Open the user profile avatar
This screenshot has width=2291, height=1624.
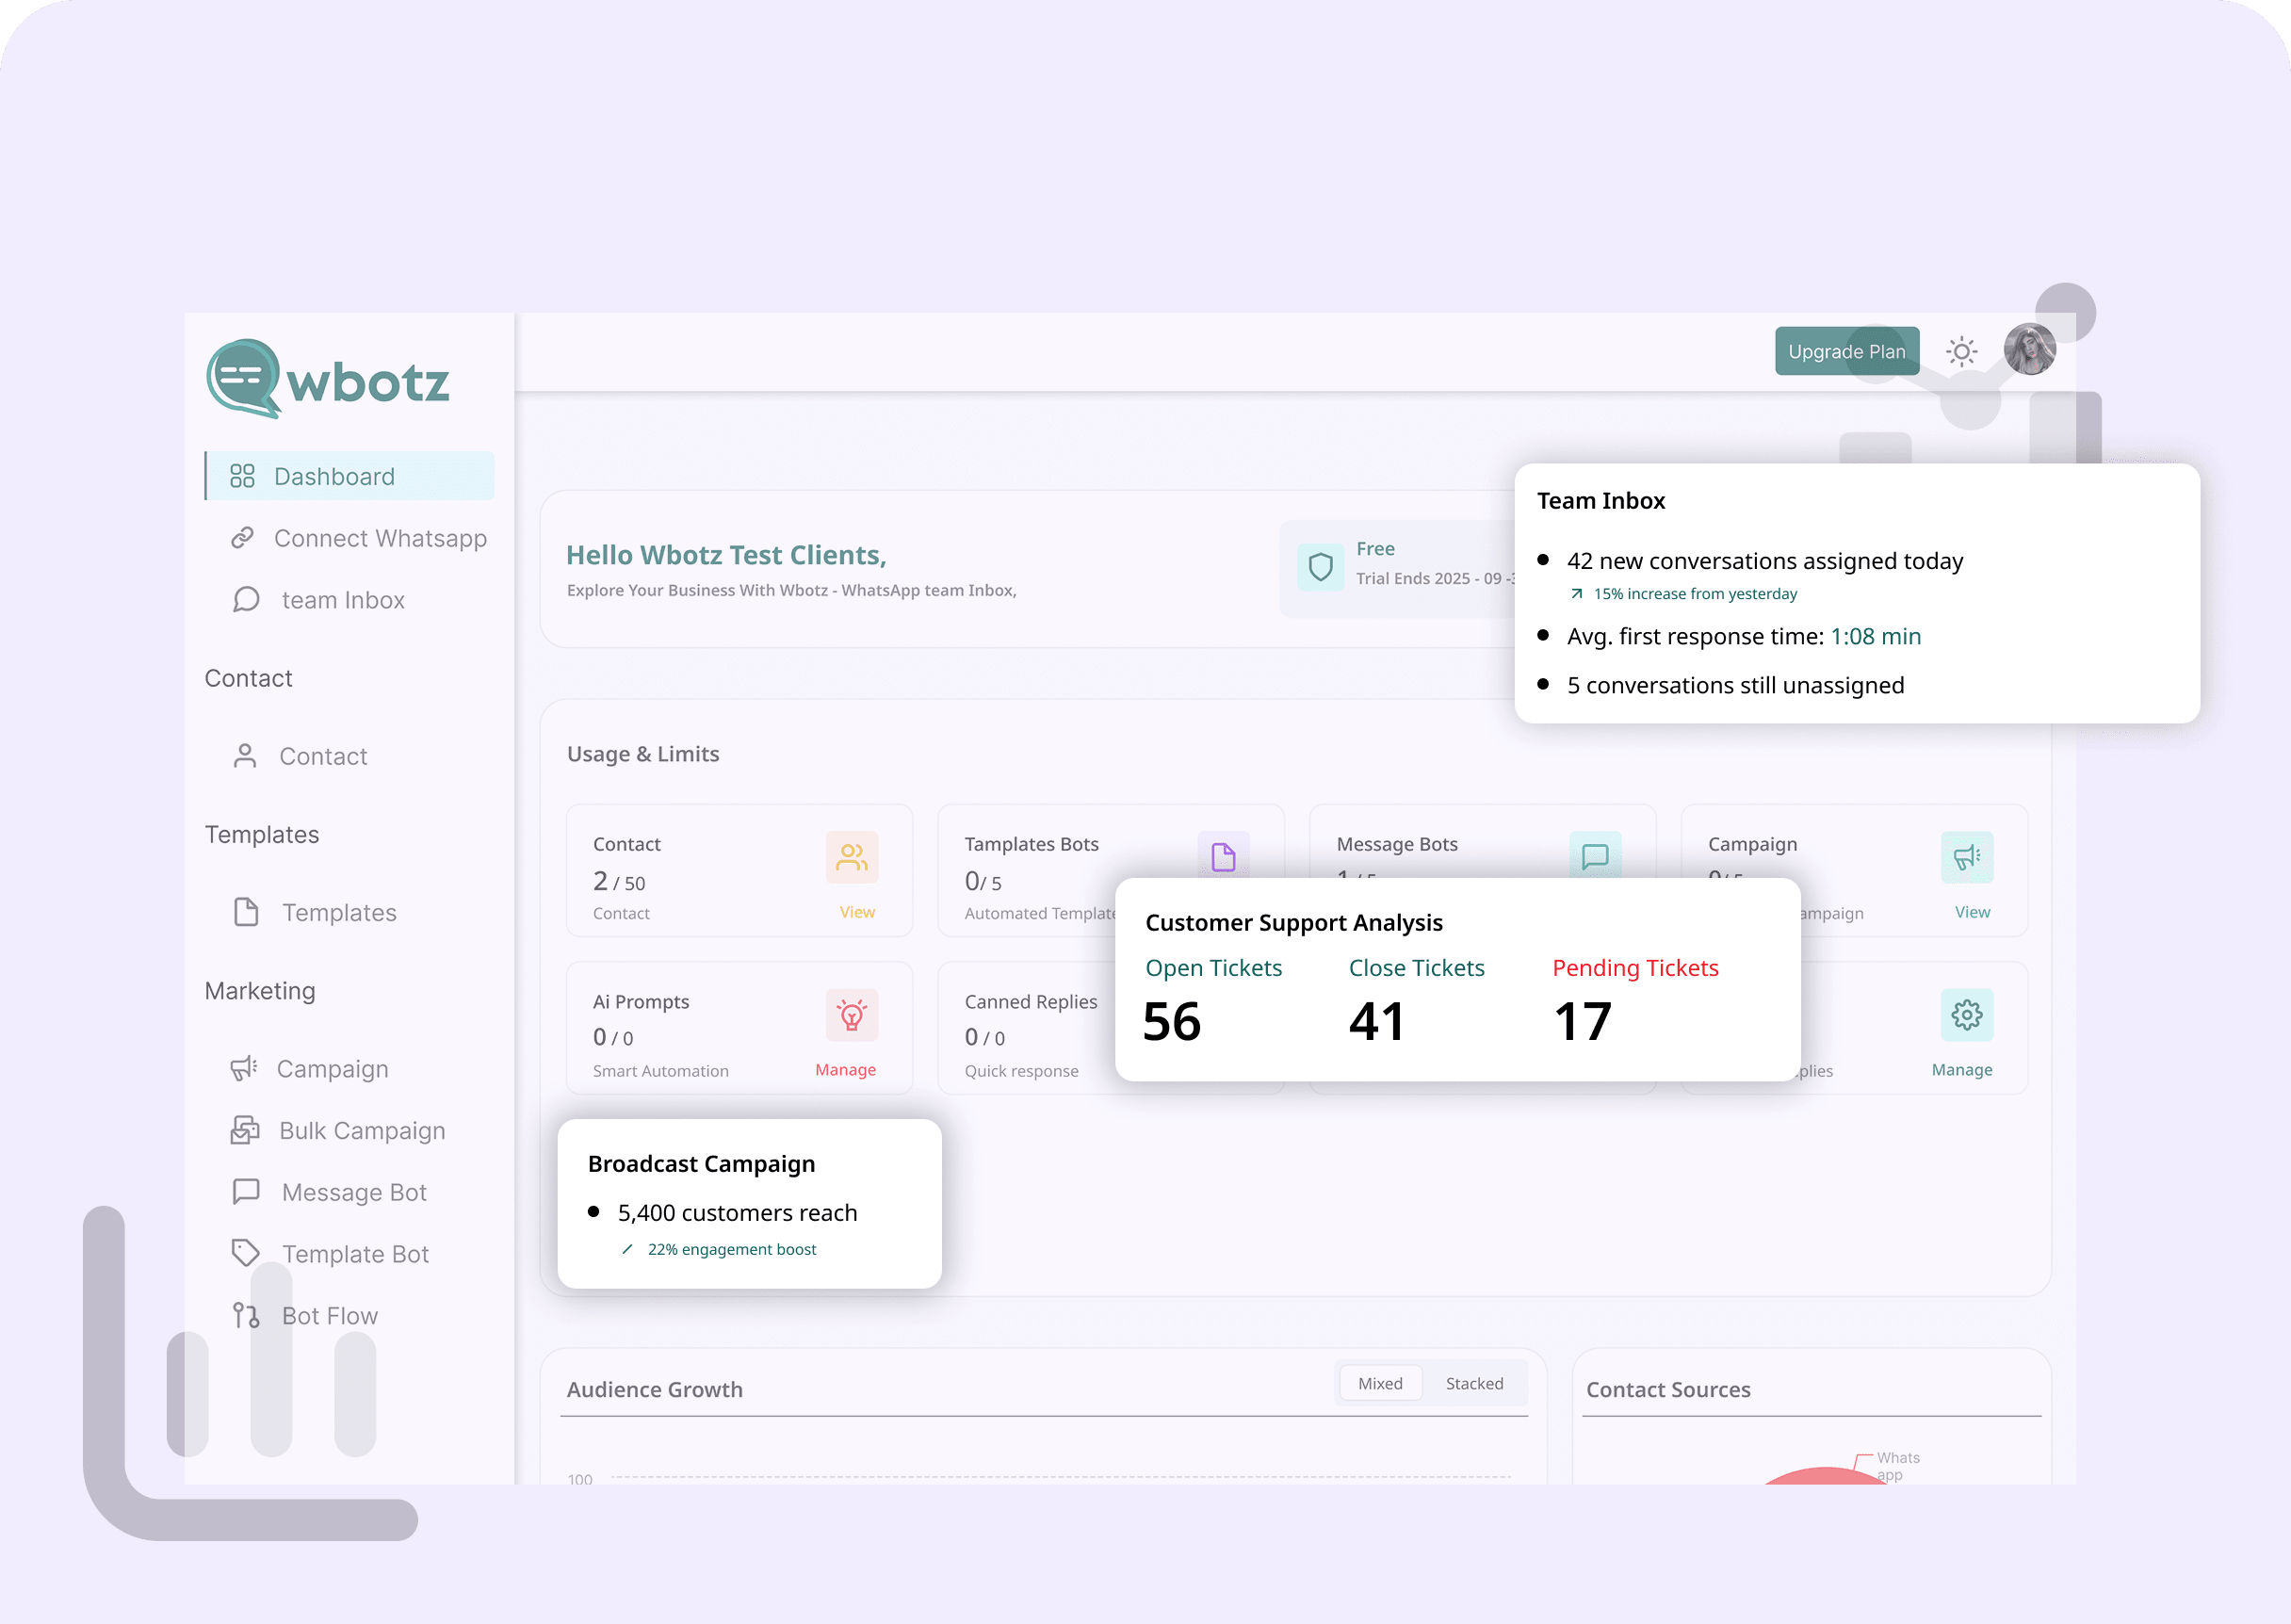click(2029, 350)
